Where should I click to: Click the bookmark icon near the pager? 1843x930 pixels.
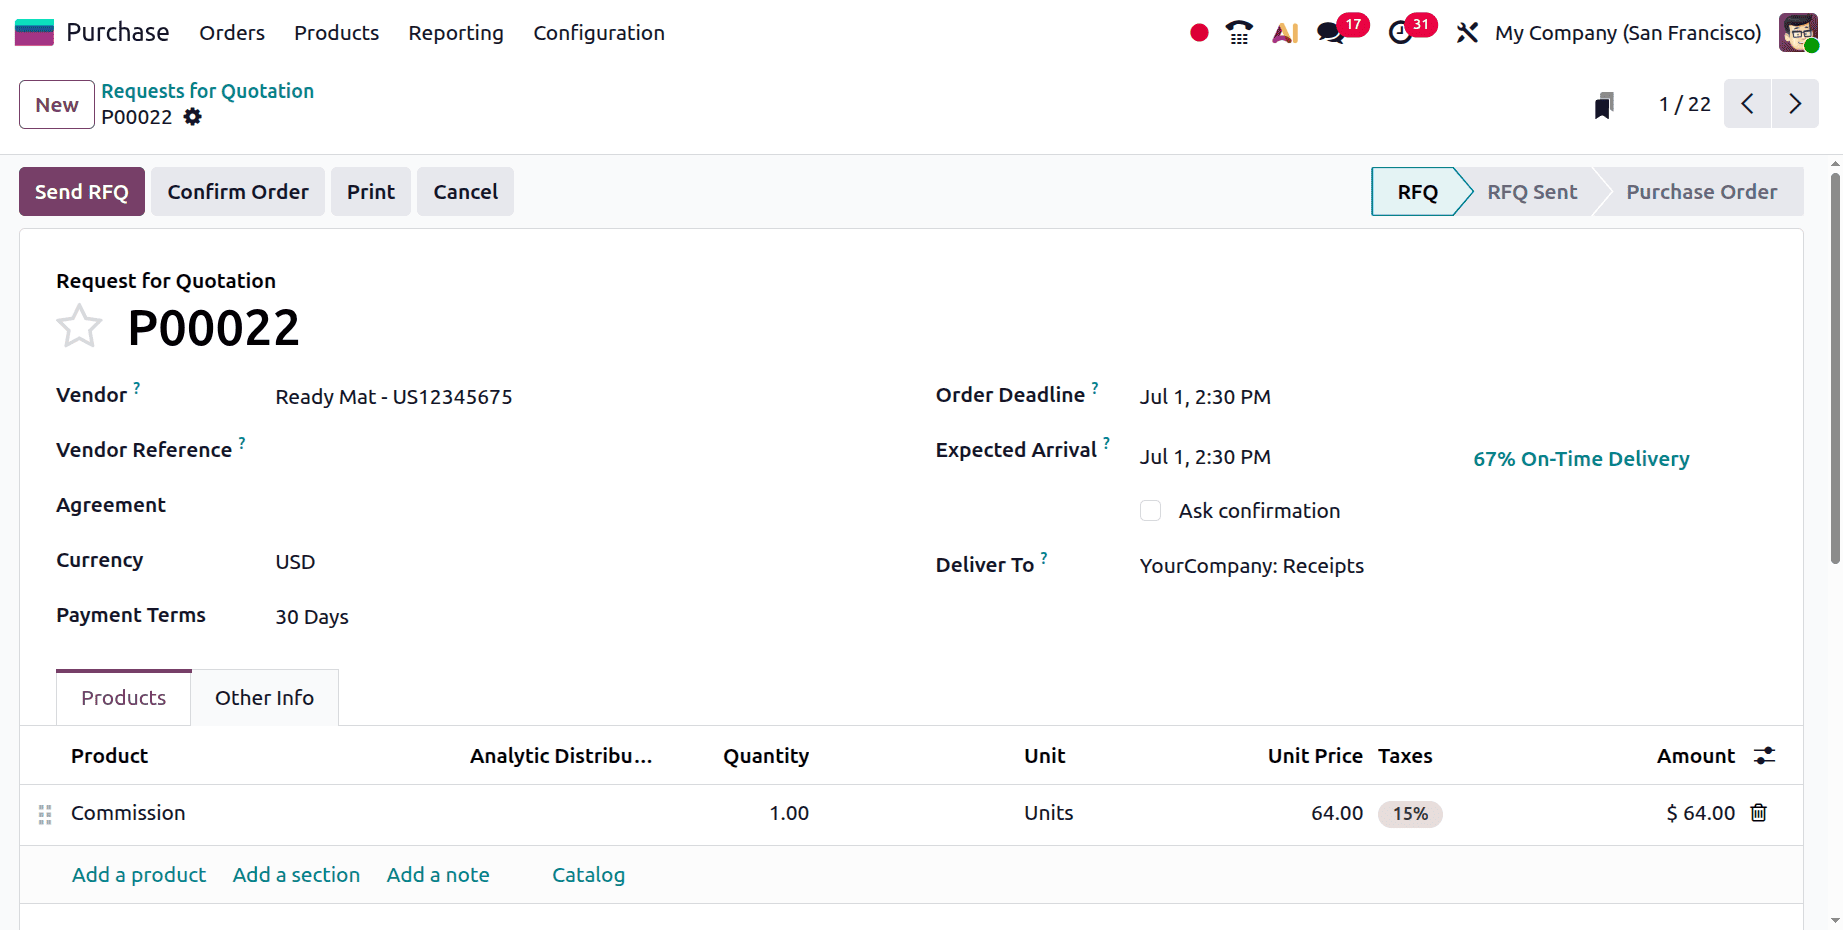1603,105
